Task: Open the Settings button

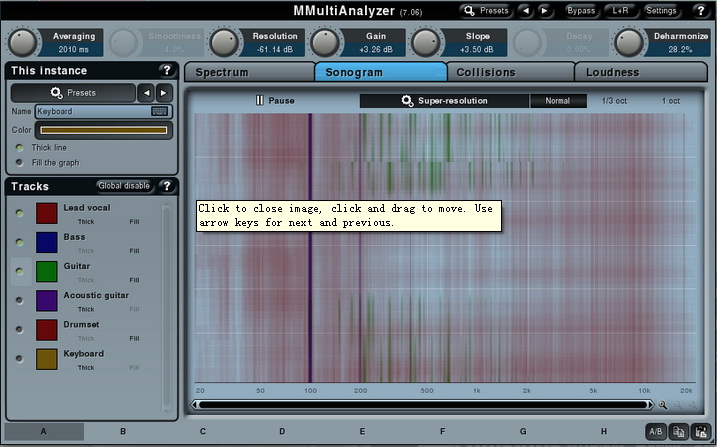Action: click(x=661, y=11)
